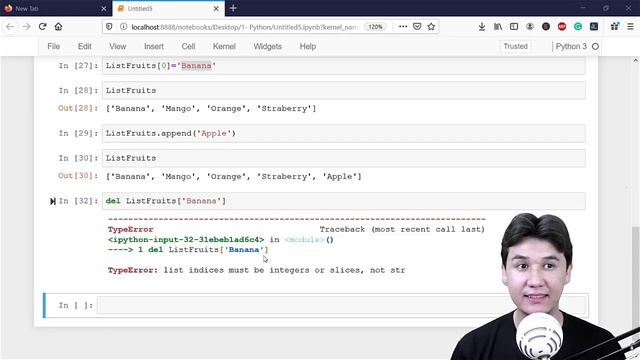Click the kernel status indicator circle
This screenshot has width=640, height=360.
coord(596,47)
